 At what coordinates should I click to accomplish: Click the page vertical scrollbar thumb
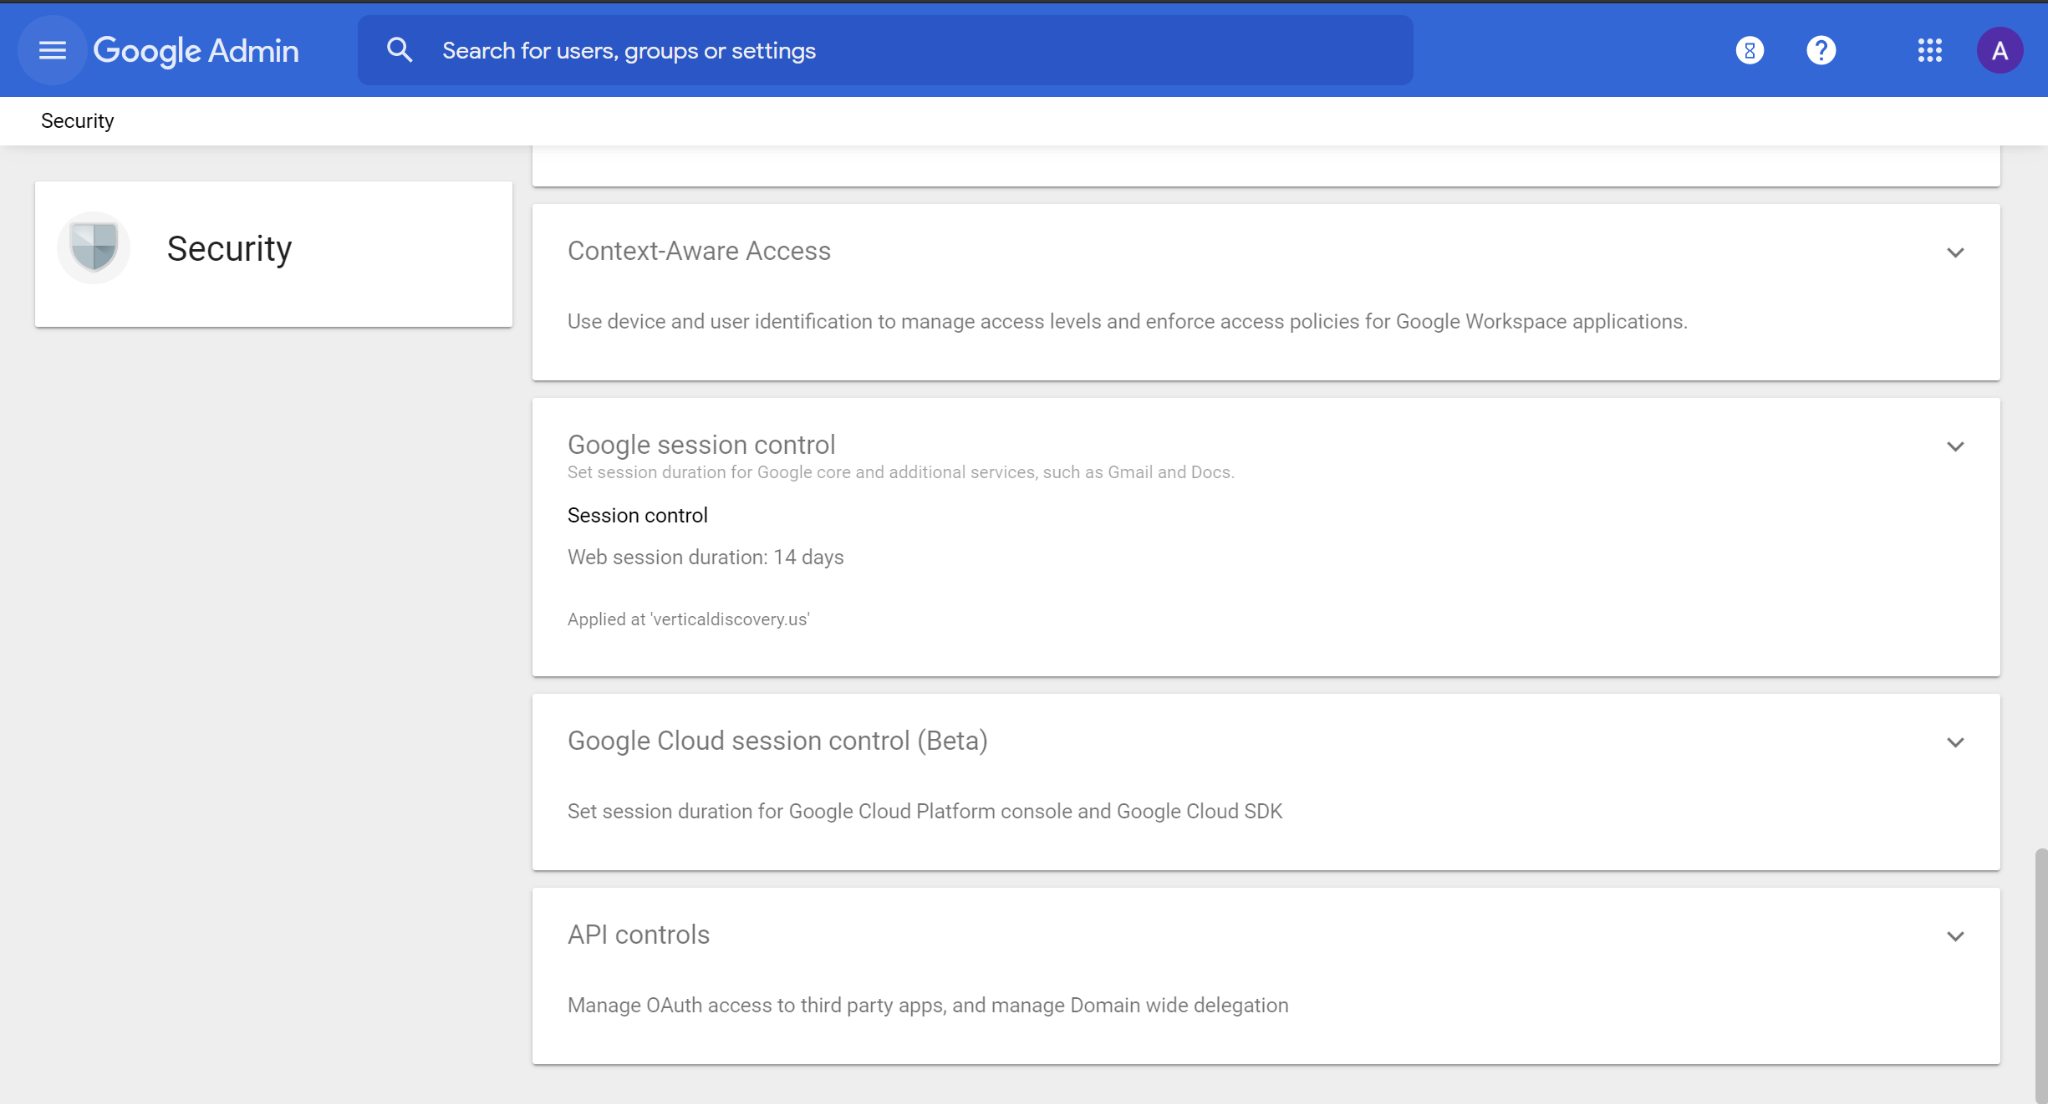2041,975
